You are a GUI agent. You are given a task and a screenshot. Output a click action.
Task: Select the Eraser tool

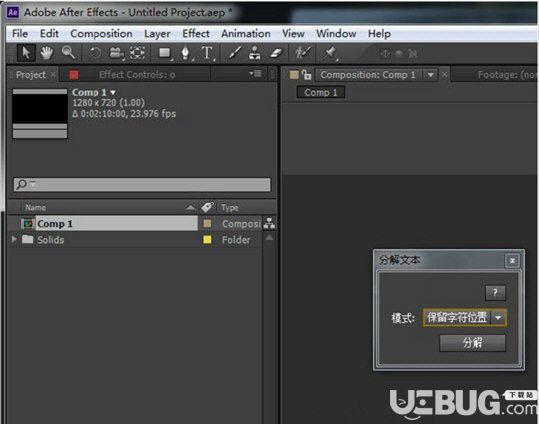click(x=275, y=53)
